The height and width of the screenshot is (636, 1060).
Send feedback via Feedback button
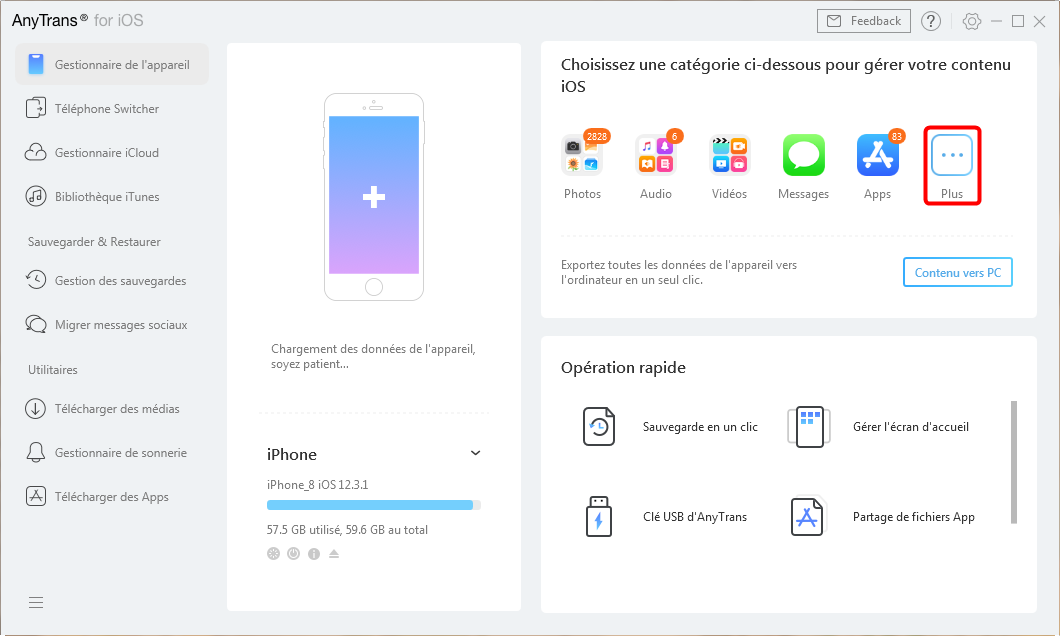864,21
